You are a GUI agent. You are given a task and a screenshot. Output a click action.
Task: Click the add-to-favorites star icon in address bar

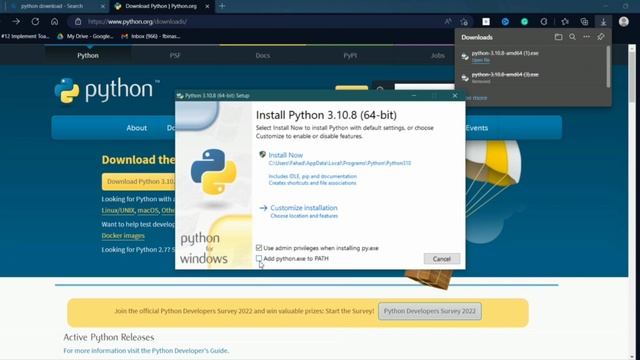click(464, 22)
